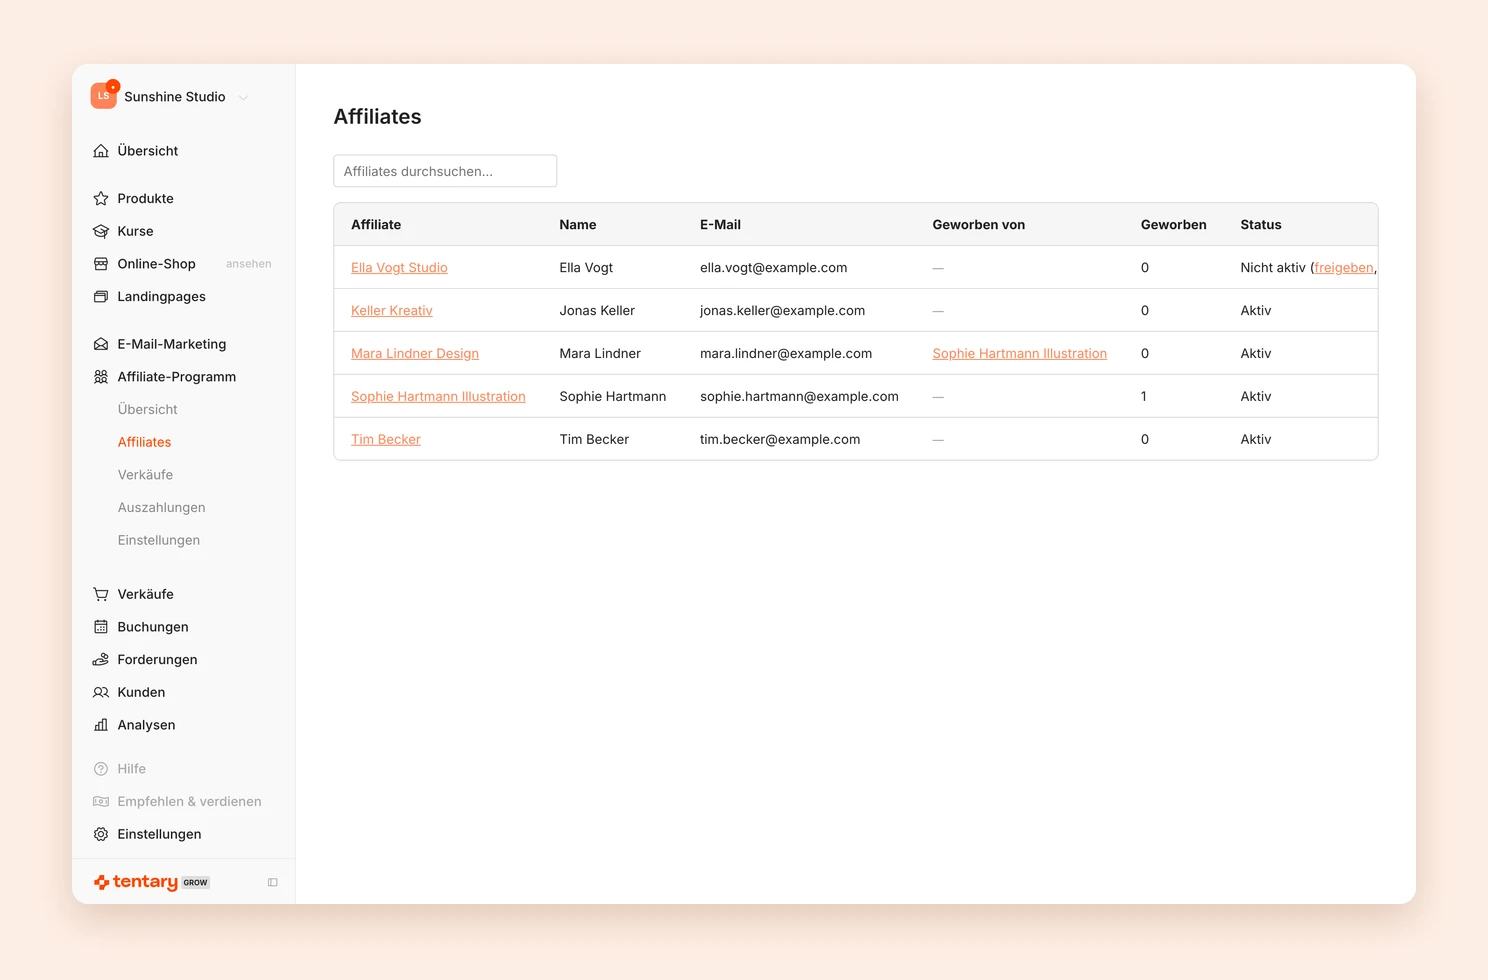
Task: Collapse the sidebar with the panel icon
Action: [x=272, y=882]
